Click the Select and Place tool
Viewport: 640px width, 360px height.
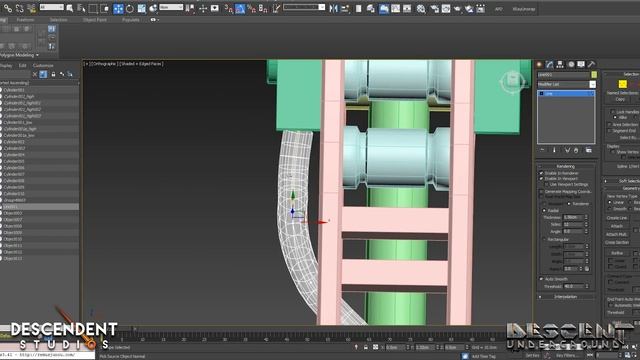[x=153, y=8]
